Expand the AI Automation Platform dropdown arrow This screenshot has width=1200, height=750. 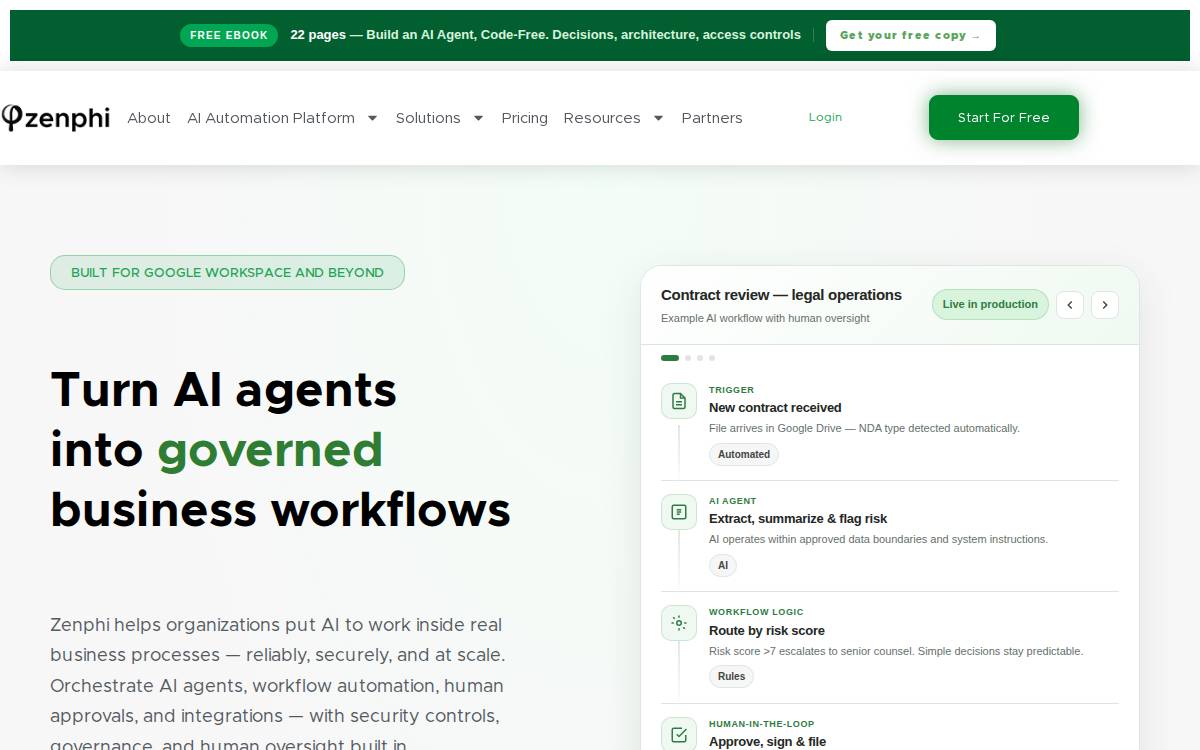pyautogui.click(x=372, y=118)
